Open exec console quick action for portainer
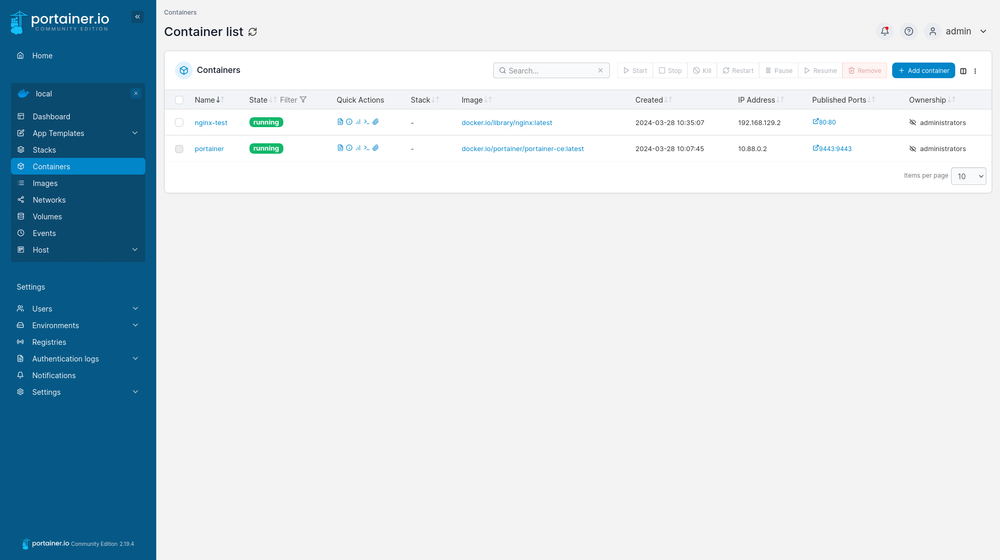Viewport: 1000px width, 560px height. pyautogui.click(x=367, y=148)
